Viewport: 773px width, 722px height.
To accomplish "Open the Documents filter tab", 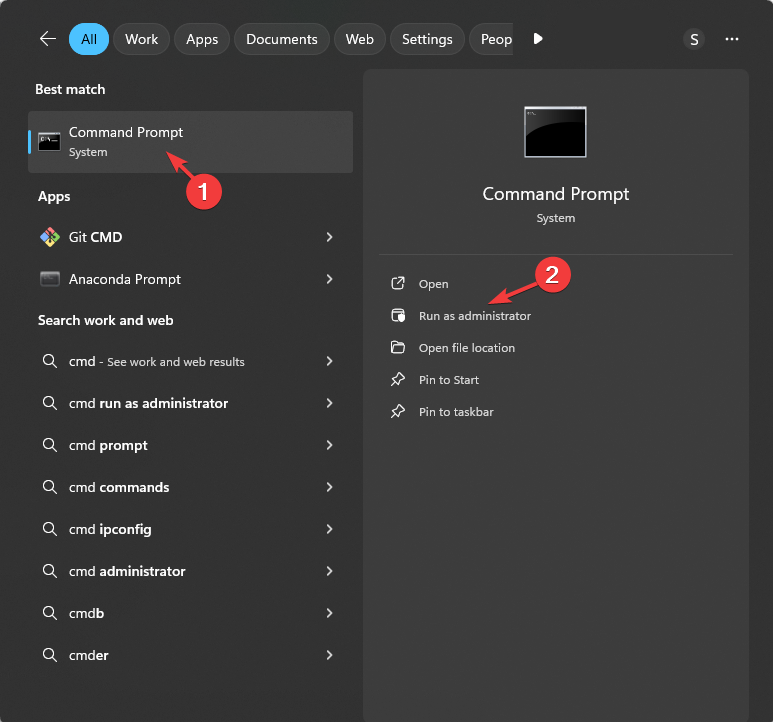I will (282, 39).
